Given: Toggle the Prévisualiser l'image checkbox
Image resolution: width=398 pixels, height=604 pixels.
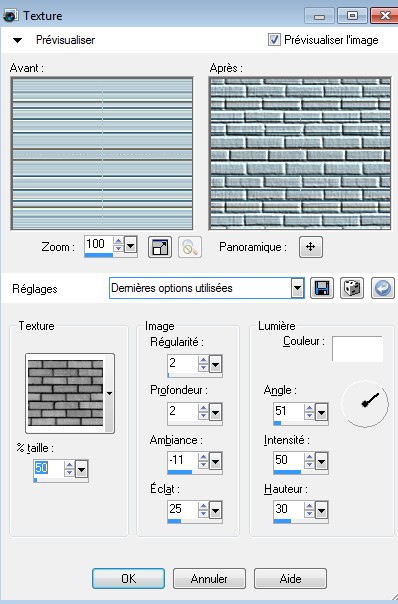Looking at the screenshot, I should [274, 40].
